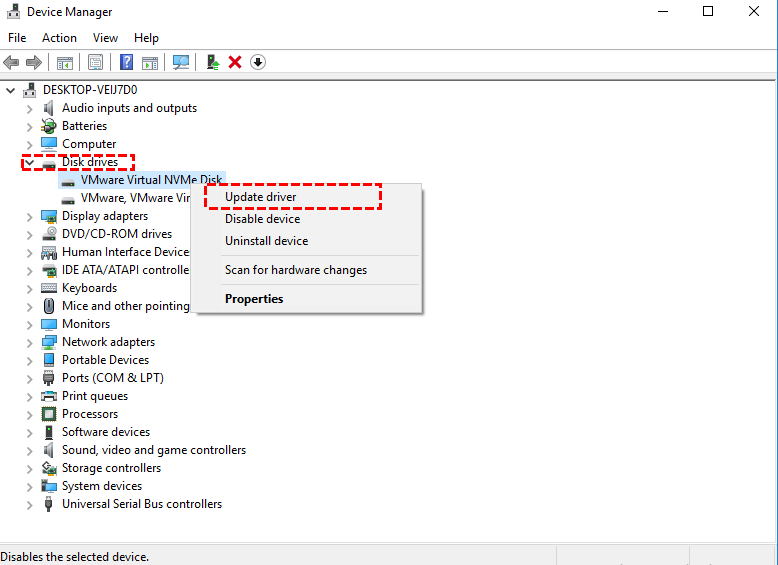778x565 pixels.
Task: Open the blue Help question mark icon
Action: coord(127,63)
